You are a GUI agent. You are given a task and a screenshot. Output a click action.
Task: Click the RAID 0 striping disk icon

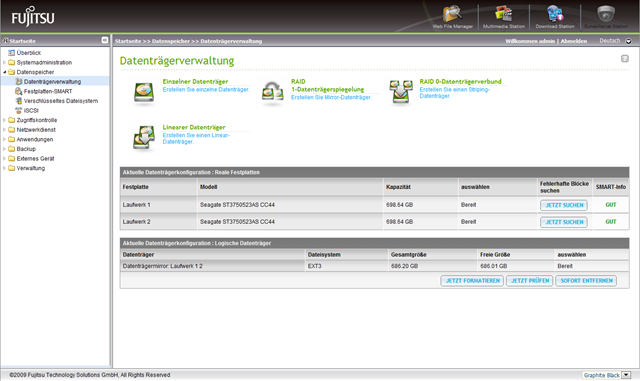point(401,91)
